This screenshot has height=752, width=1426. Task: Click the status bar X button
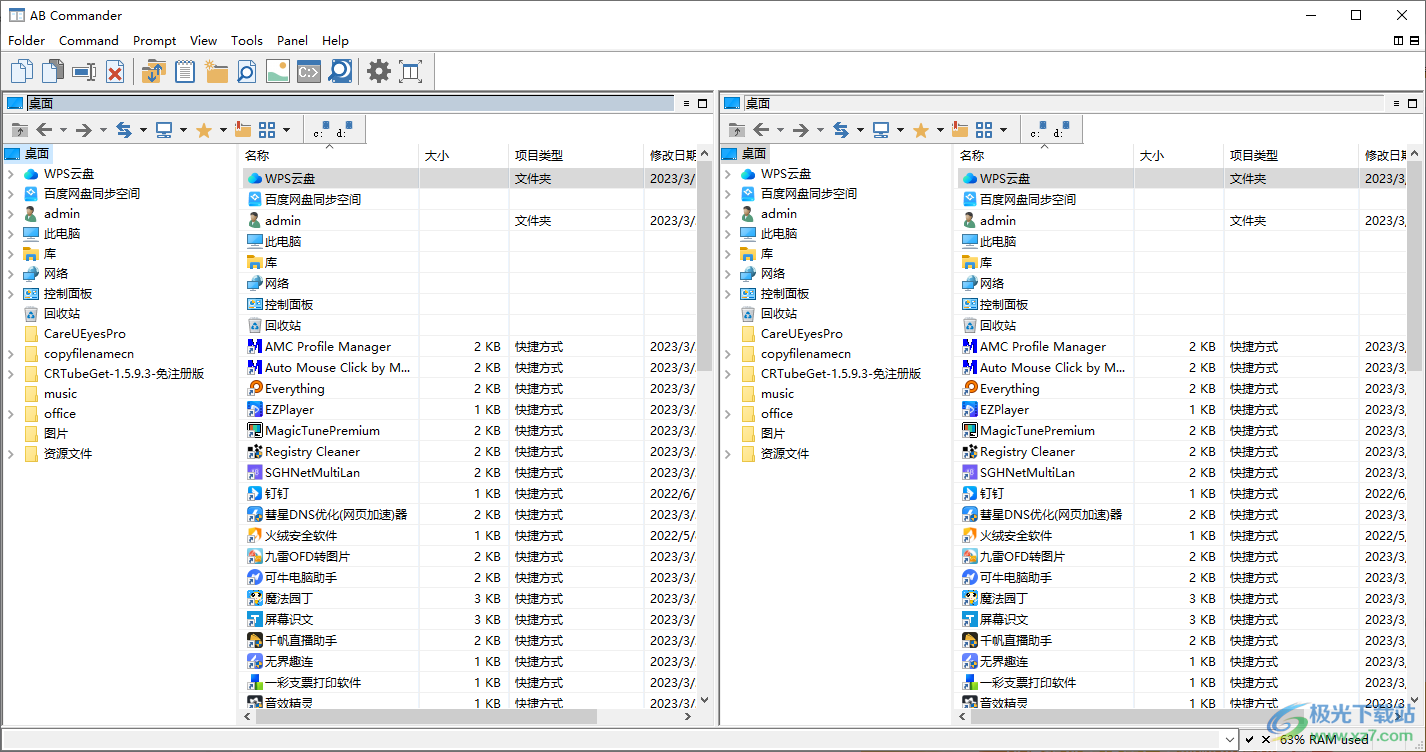pos(1266,739)
